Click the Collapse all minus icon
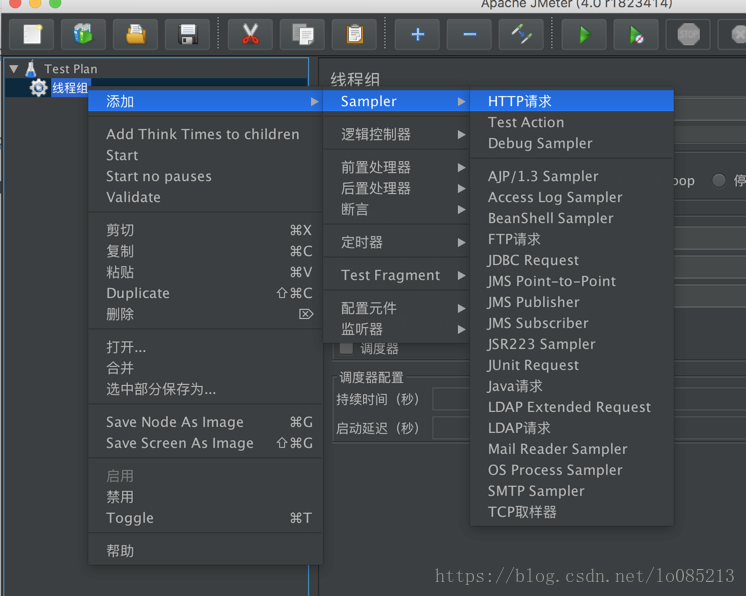This screenshot has width=746, height=596. click(x=469, y=34)
